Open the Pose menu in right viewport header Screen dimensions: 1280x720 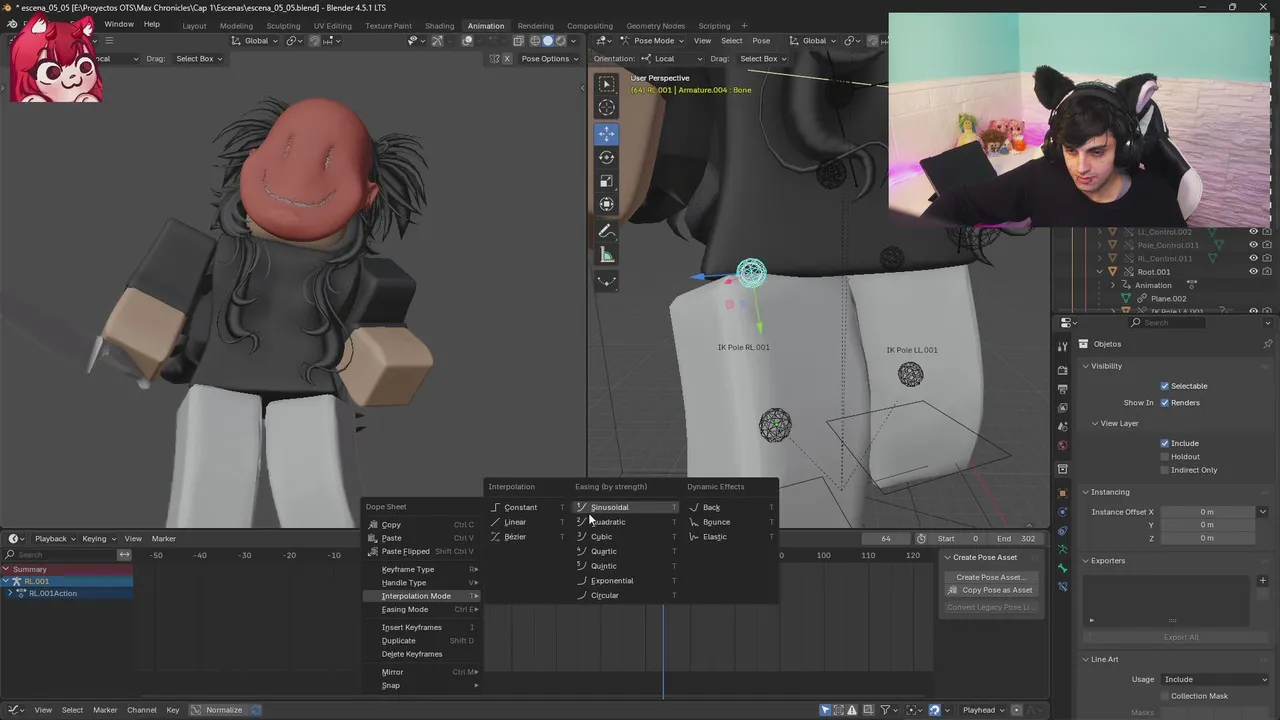pos(761,41)
